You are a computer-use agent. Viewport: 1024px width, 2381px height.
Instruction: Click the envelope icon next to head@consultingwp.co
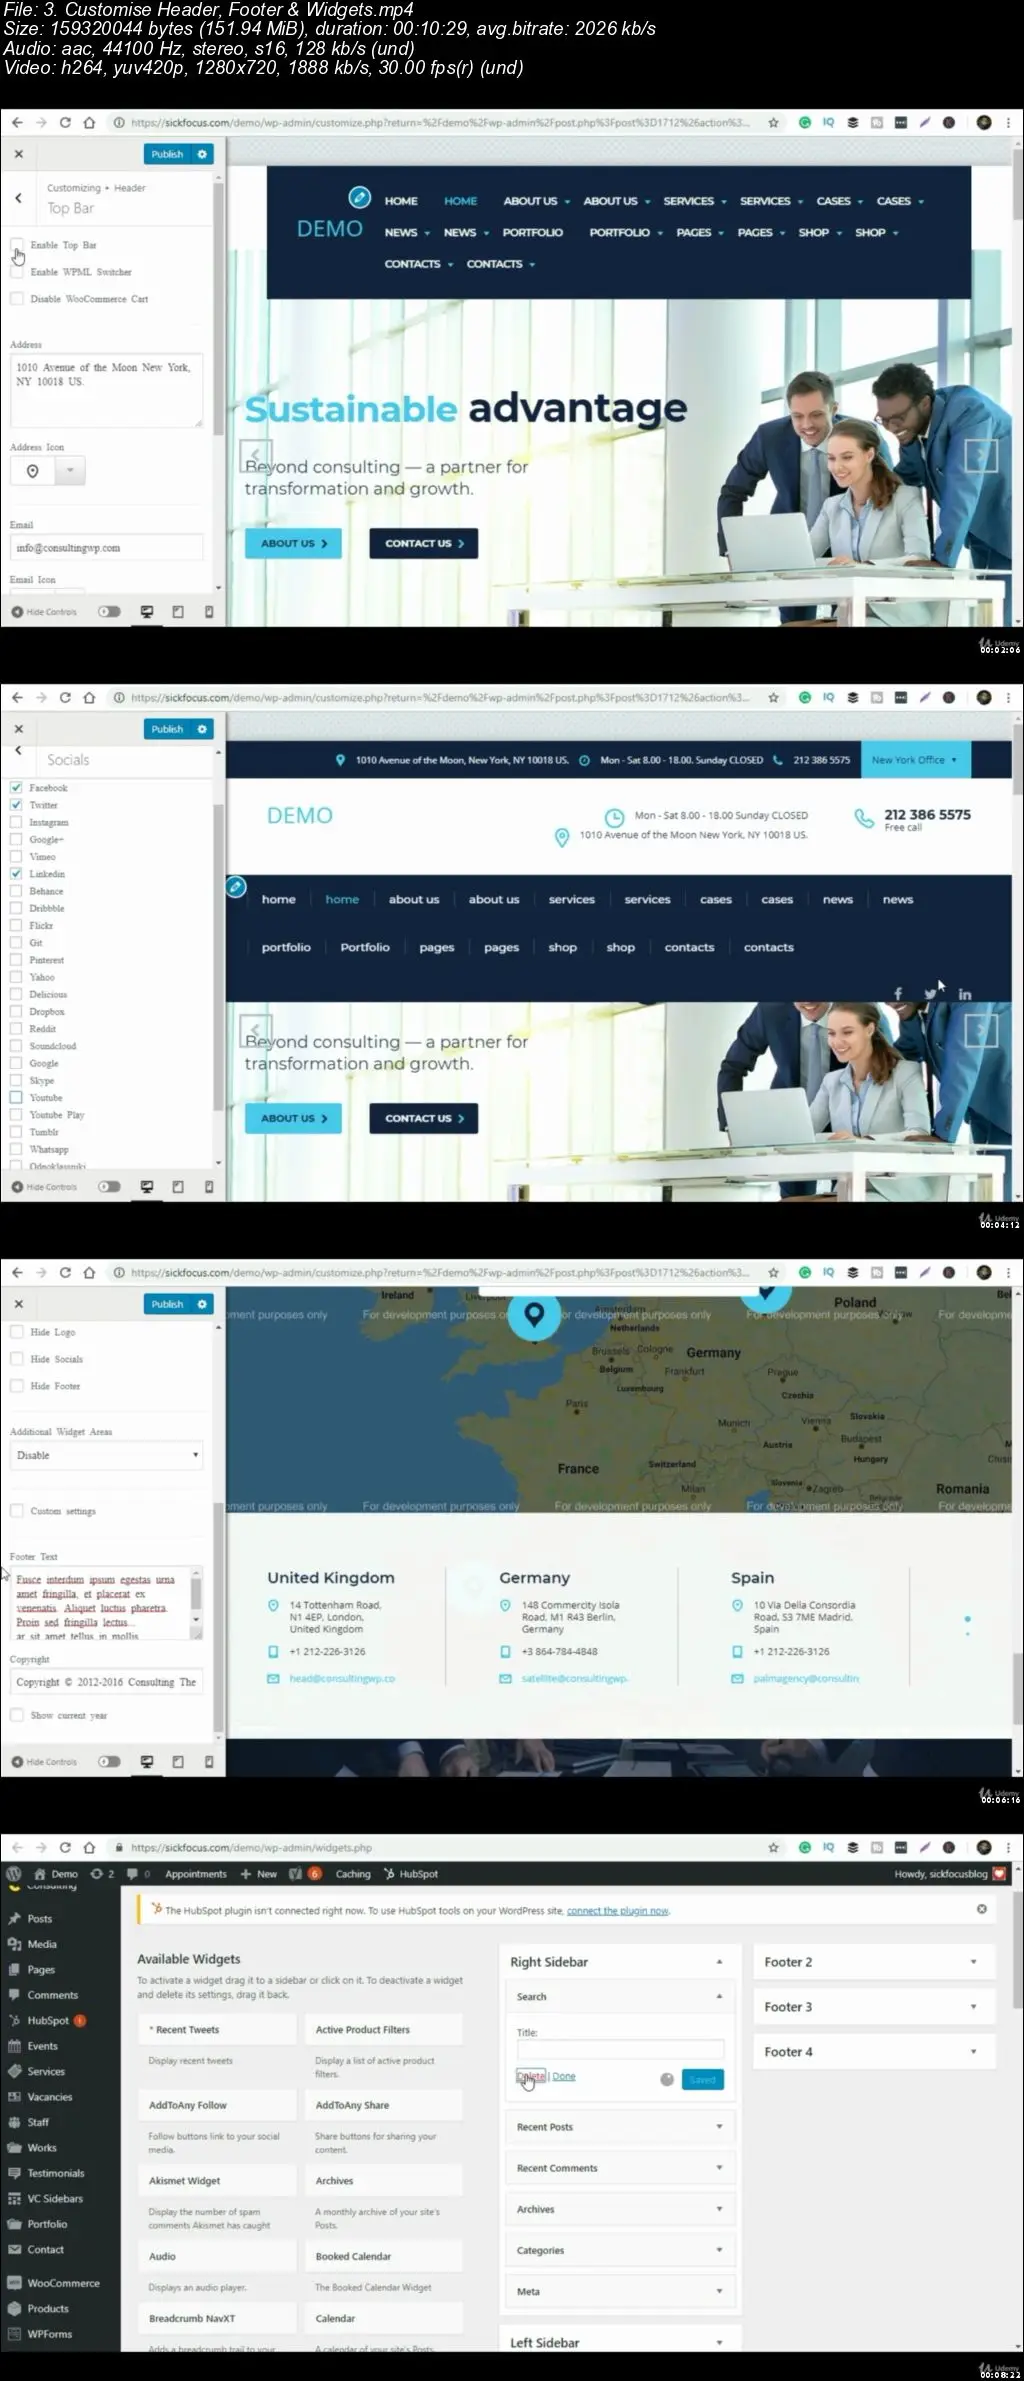[x=273, y=1678]
